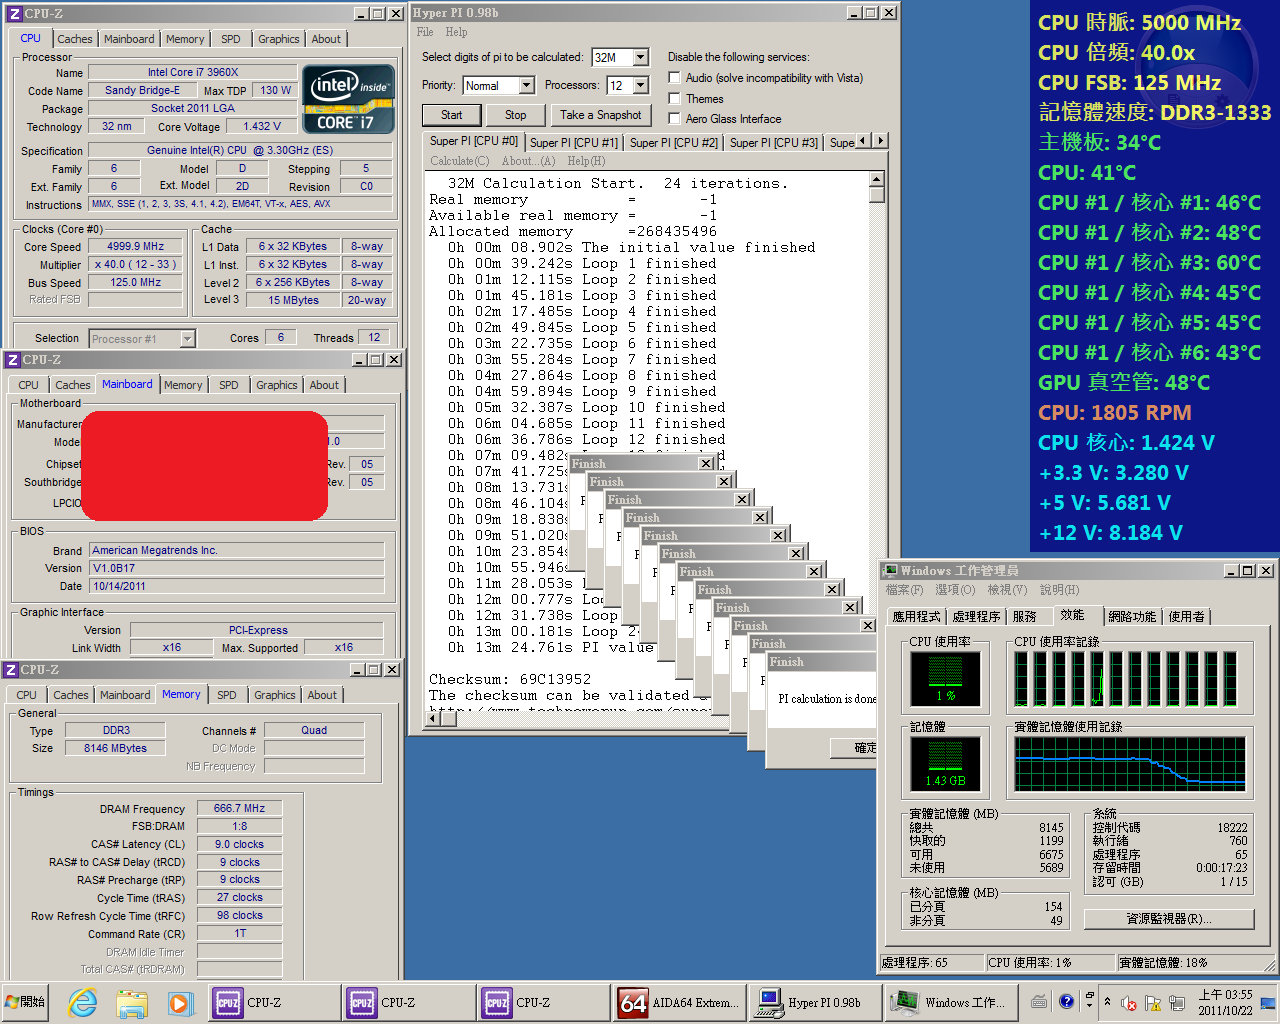Open Windows Media Player from the taskbar
The width and height of the screenshot is (1280, 1024).
point(179,1002)
